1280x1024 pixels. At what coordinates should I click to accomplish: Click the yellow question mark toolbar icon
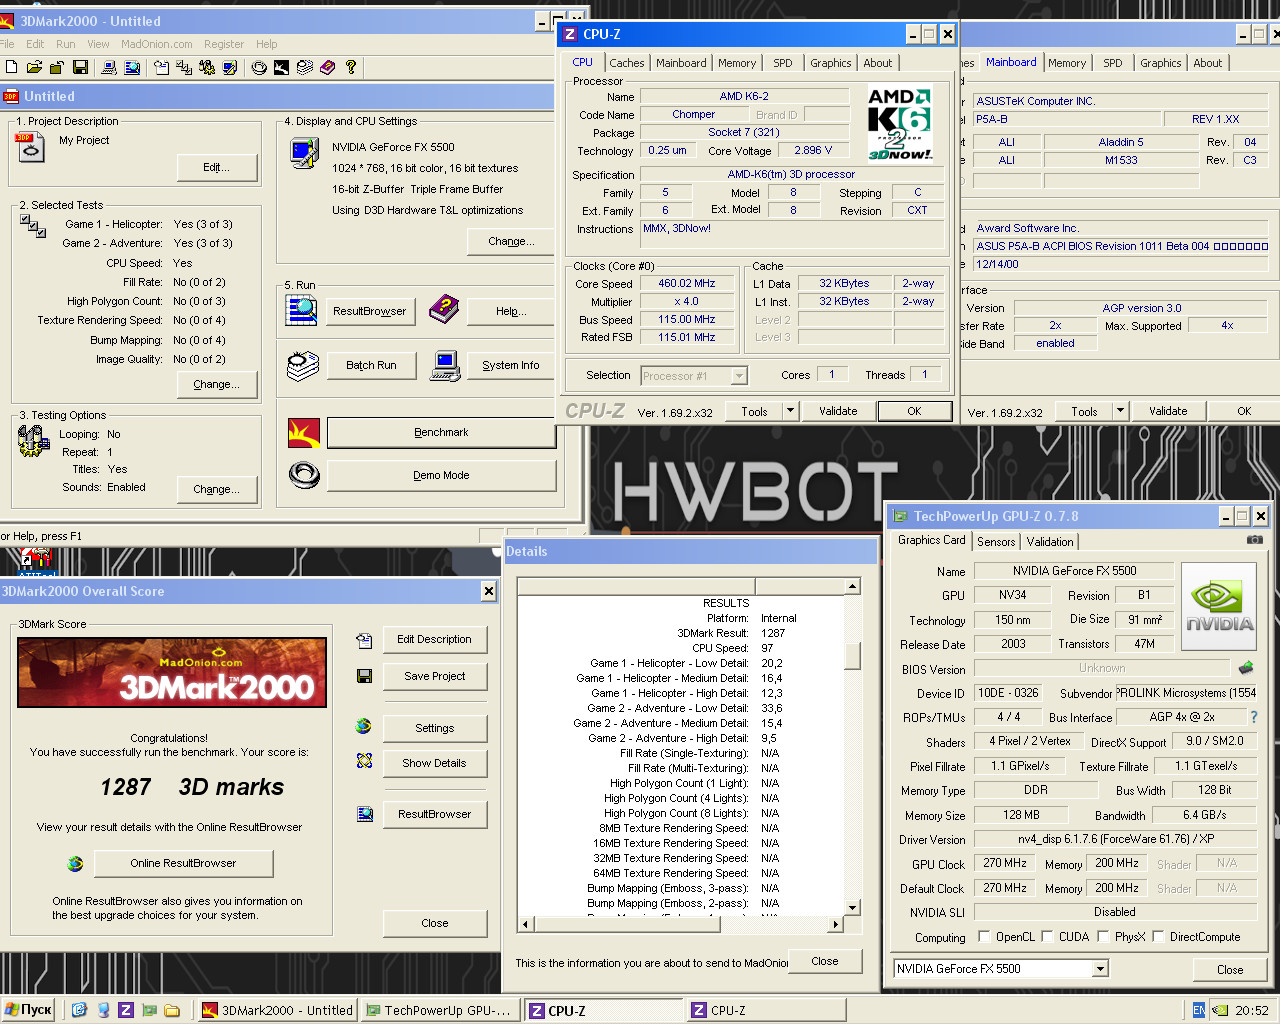click(351, 67)
